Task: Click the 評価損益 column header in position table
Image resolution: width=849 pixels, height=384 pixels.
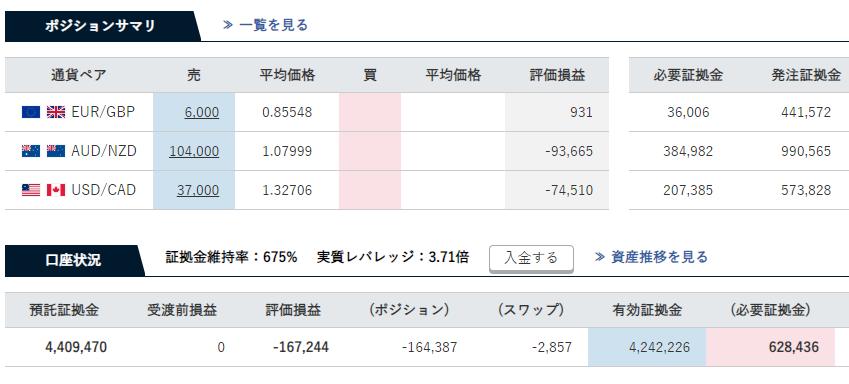Action: 557,75
